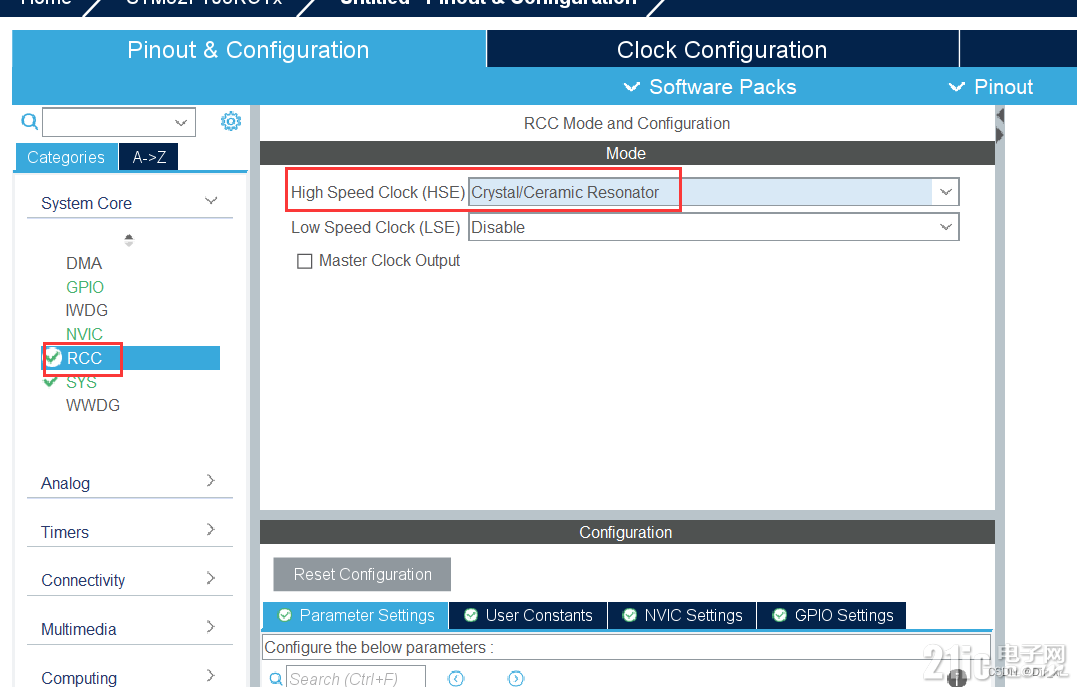Click the green check icon beside RCC
Viewport: 1077px width, 687px height.
click(x=53, y=357)
